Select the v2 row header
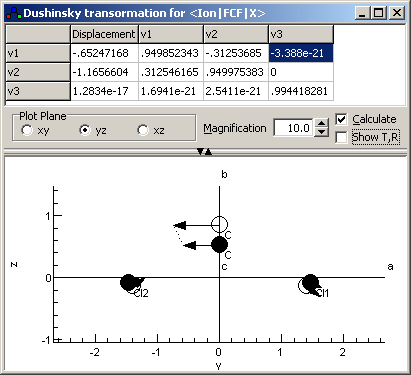 (38, 72)
